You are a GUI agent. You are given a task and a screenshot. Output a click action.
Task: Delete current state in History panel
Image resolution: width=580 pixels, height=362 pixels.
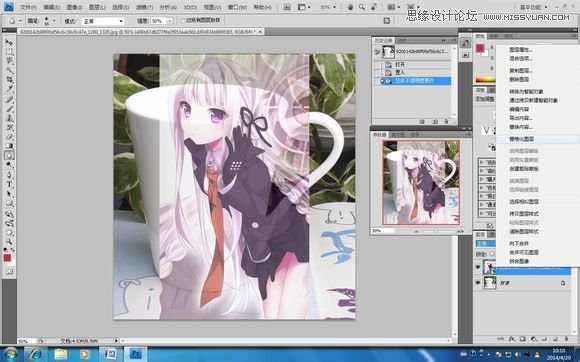(x=446, y=121)
